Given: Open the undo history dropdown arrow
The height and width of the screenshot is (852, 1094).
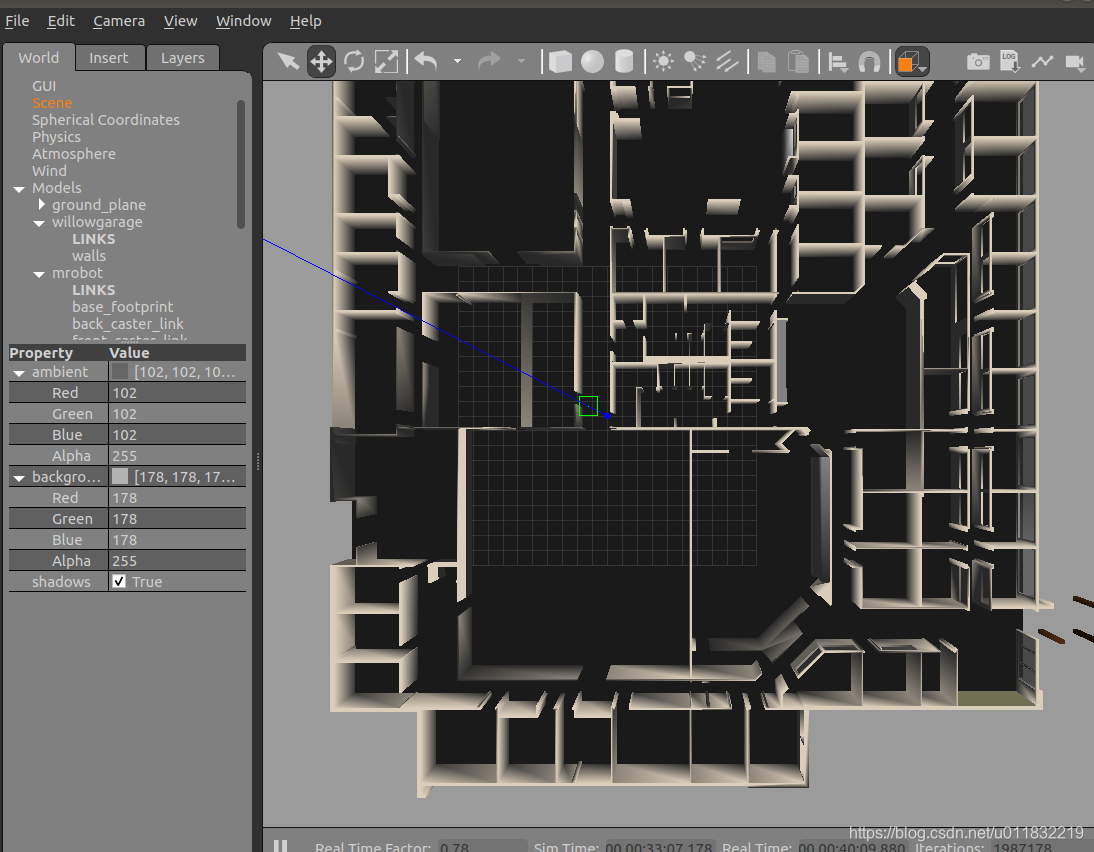Looking at the screenshot, I should (x=458, y=61).
